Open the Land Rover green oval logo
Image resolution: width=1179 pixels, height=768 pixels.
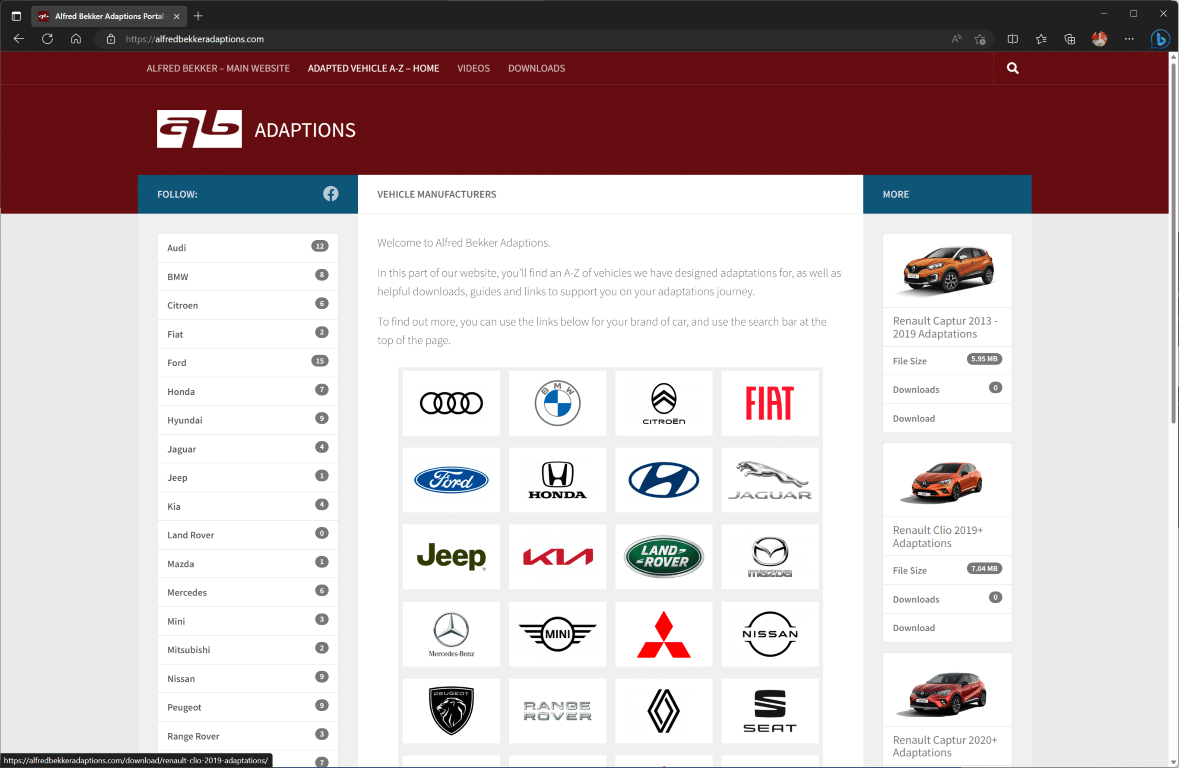pyautogui.click(x=664, y=557)
